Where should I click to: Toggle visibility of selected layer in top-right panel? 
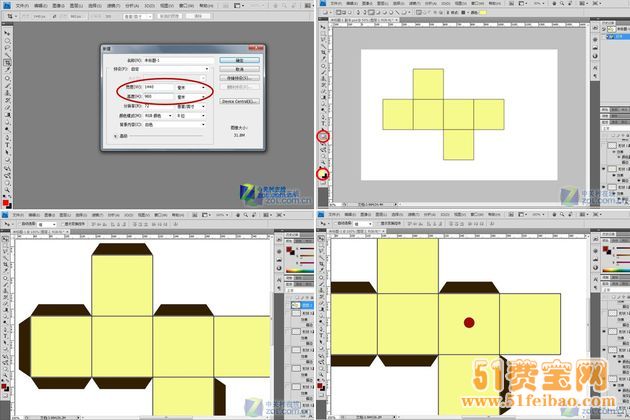(602, 38)
